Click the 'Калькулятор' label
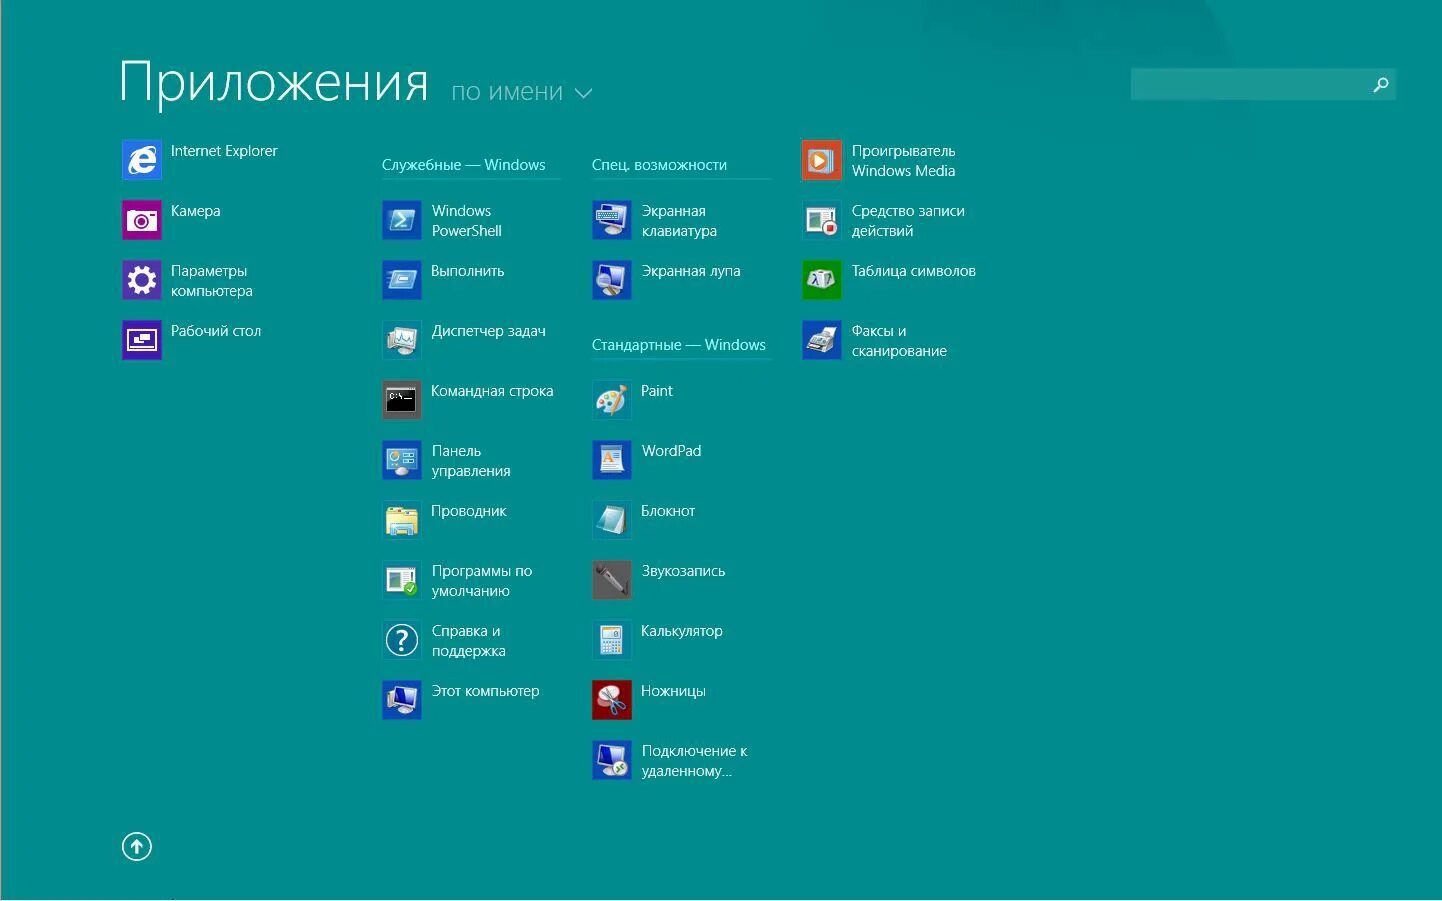 tap(682, 631)
